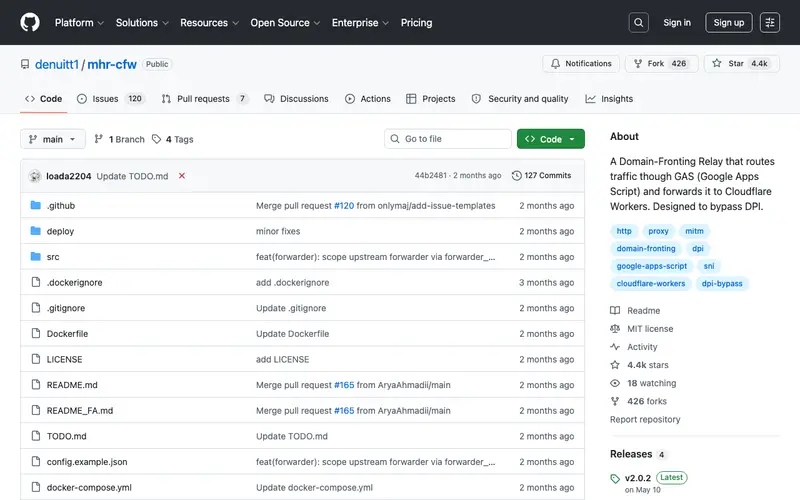Click the branch icon next to 1 Branch
Image resolution: width=800 pixels, height=500 pixels.
98,139
